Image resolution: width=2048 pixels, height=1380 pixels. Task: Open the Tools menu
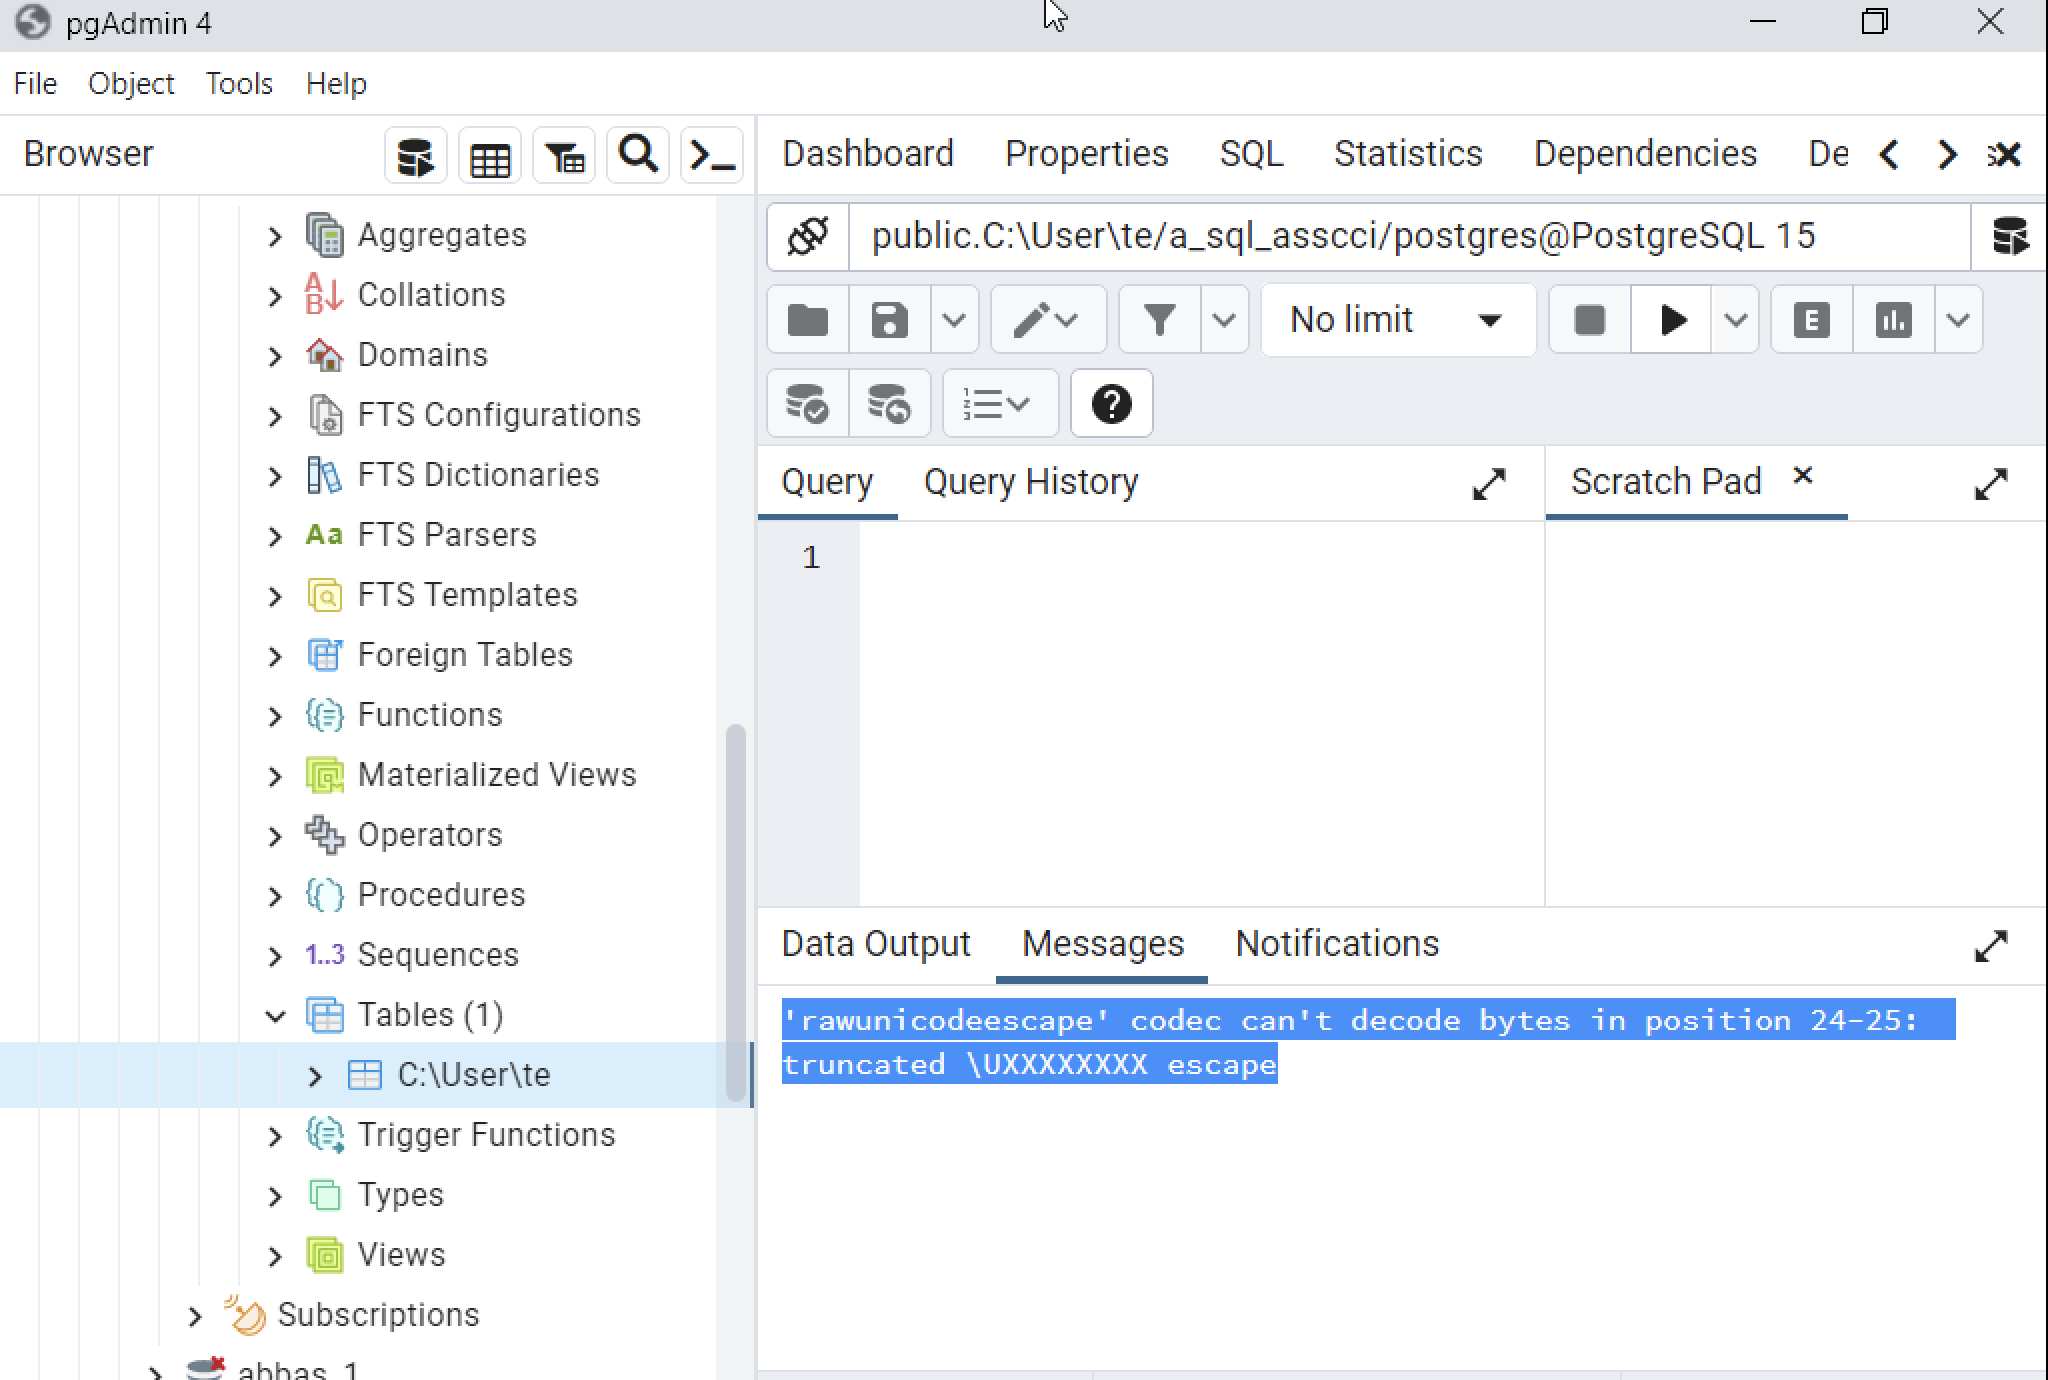[x=238, y=83]
